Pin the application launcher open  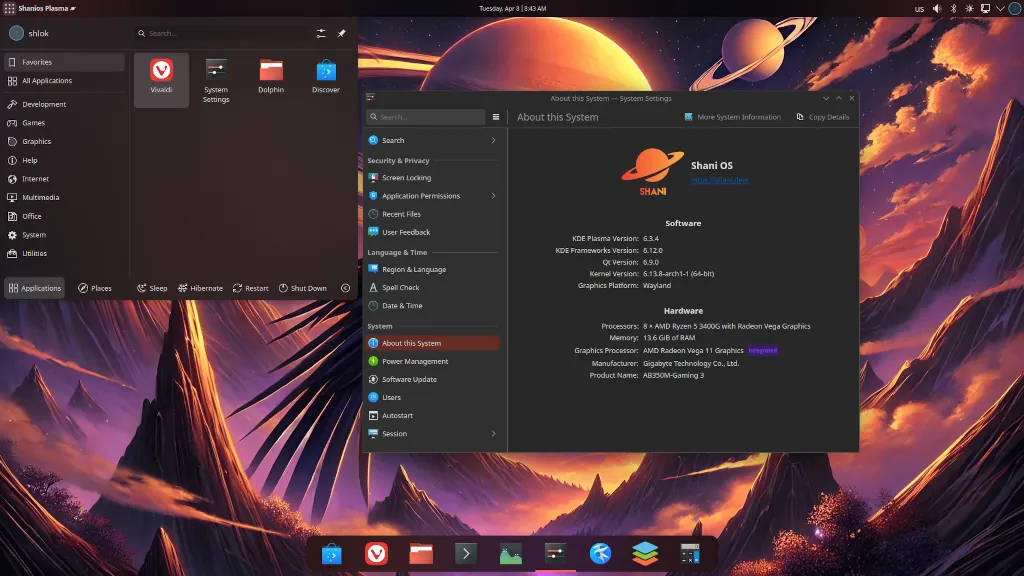341,33
